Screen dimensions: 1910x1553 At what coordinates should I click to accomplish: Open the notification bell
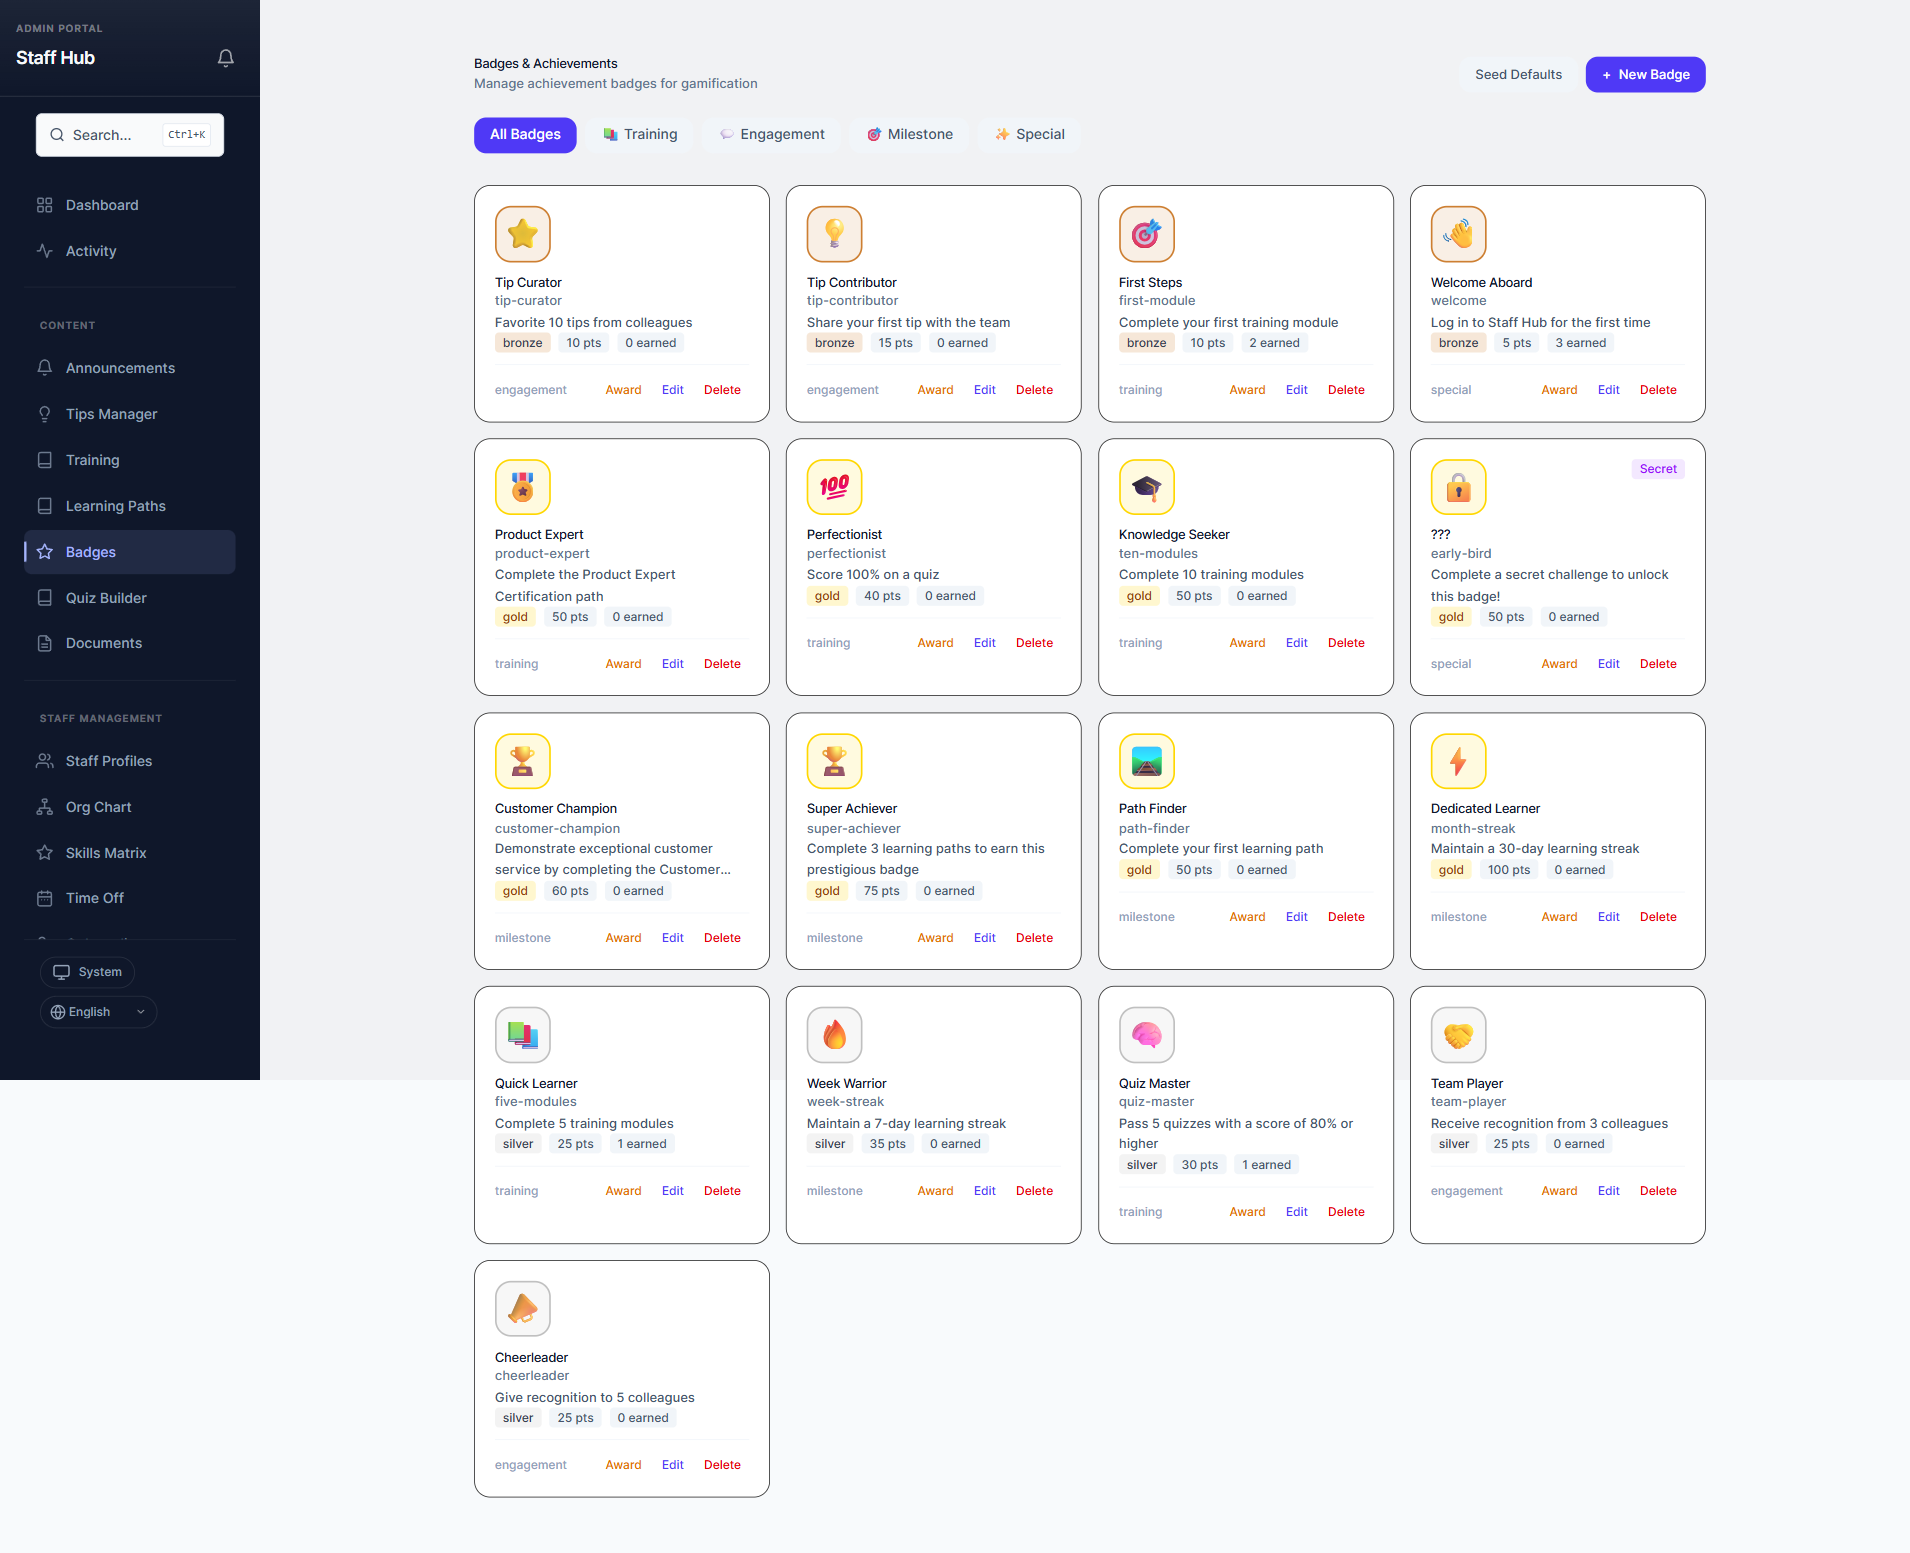tap(225, 58)
